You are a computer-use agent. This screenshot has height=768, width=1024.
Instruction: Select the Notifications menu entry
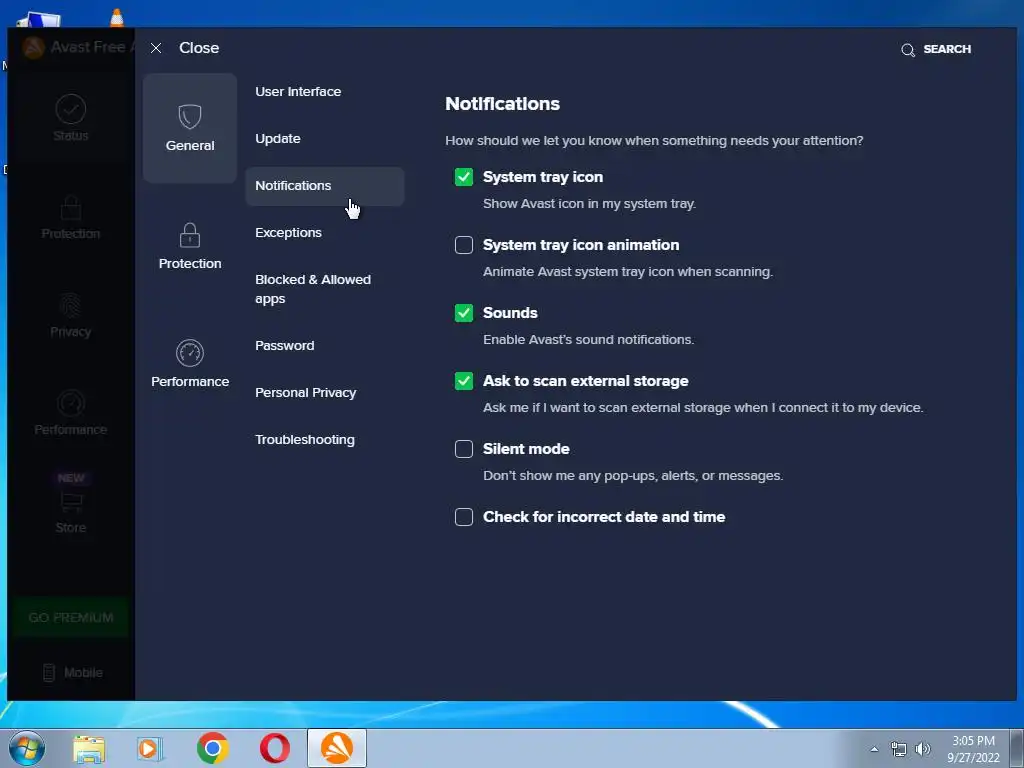325,186
